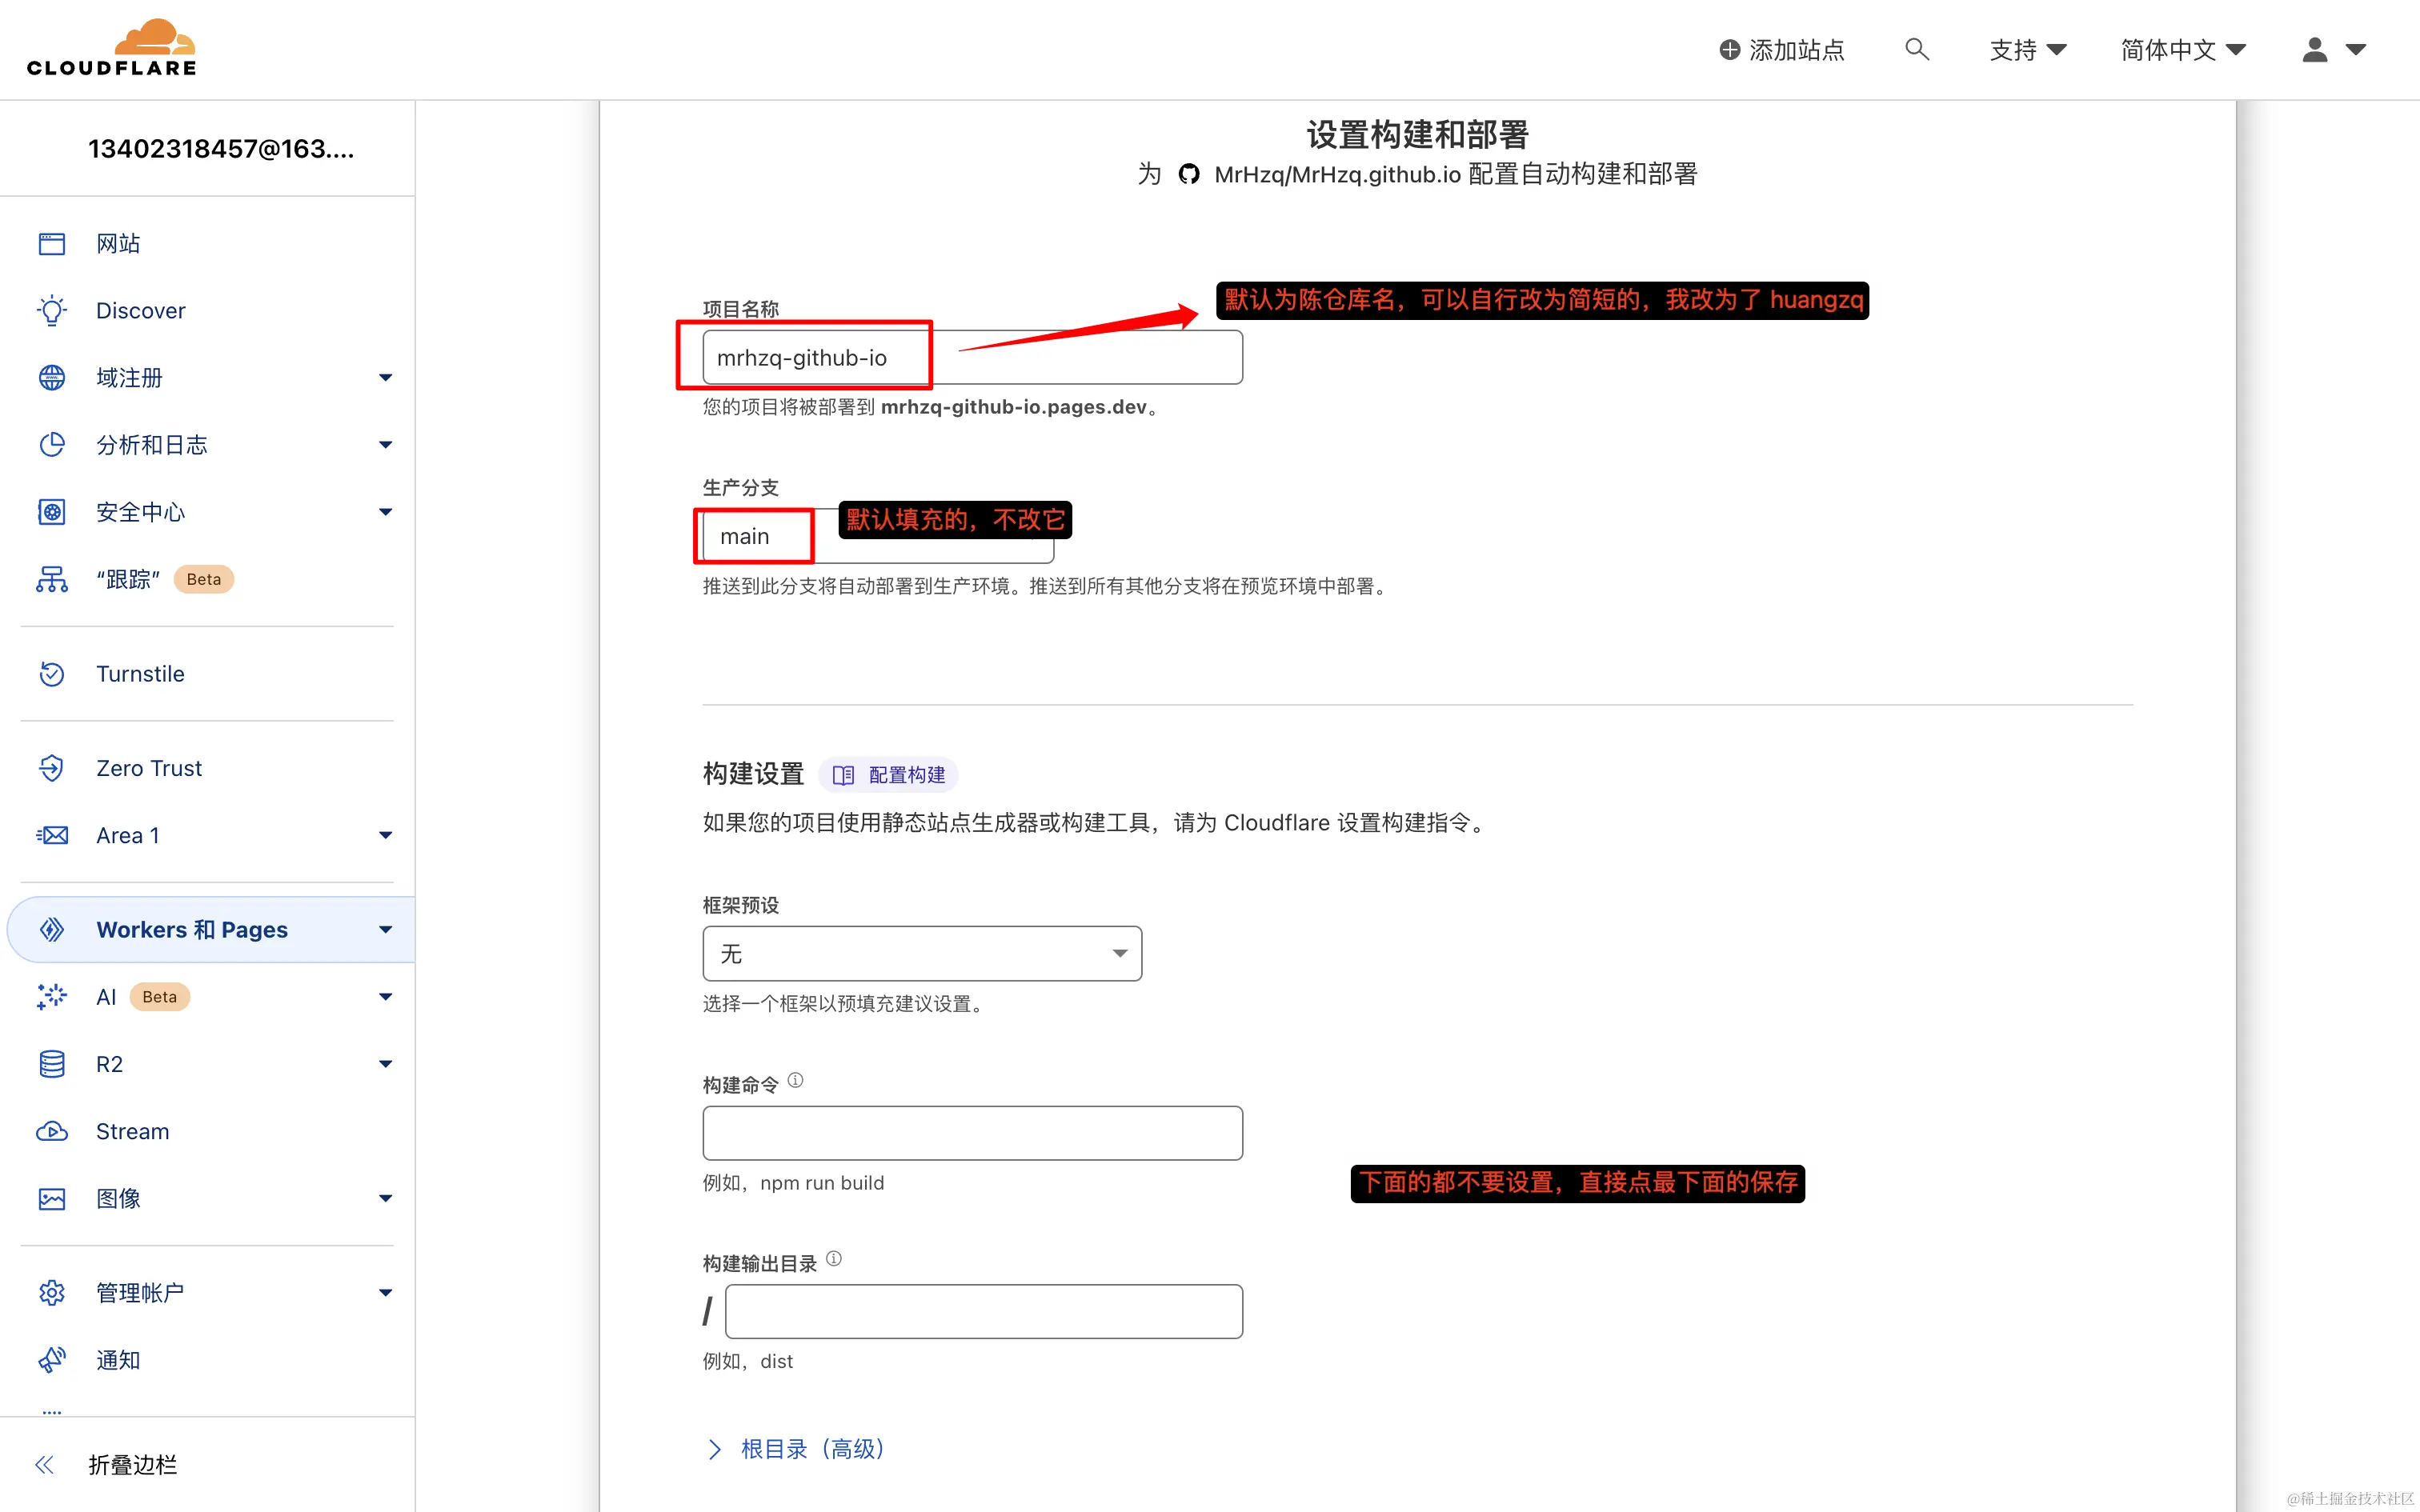Image resolution: width=2420 pixels, height=1512 pixels.
Task: Click the Workers 和 Pages diamond icon
Action: [x=52, y=929]
